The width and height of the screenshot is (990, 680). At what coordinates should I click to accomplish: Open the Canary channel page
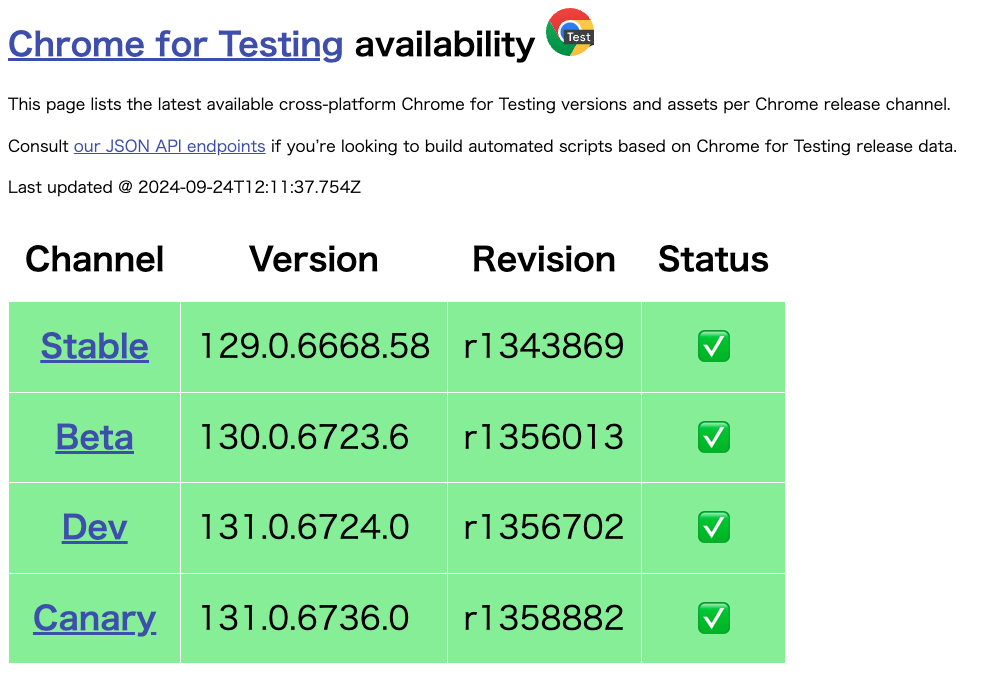[x=94, y=619]
